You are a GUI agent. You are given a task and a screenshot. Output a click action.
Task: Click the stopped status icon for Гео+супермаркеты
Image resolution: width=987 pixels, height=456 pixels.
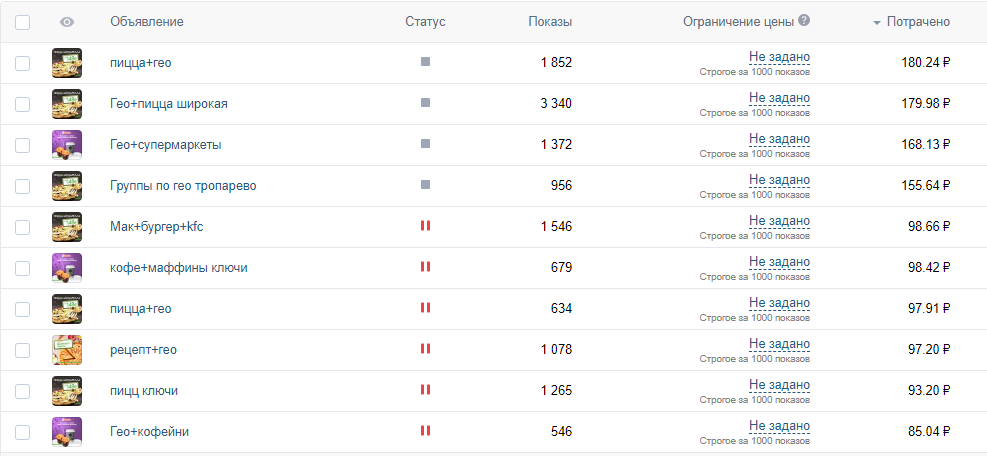point(425,144)
